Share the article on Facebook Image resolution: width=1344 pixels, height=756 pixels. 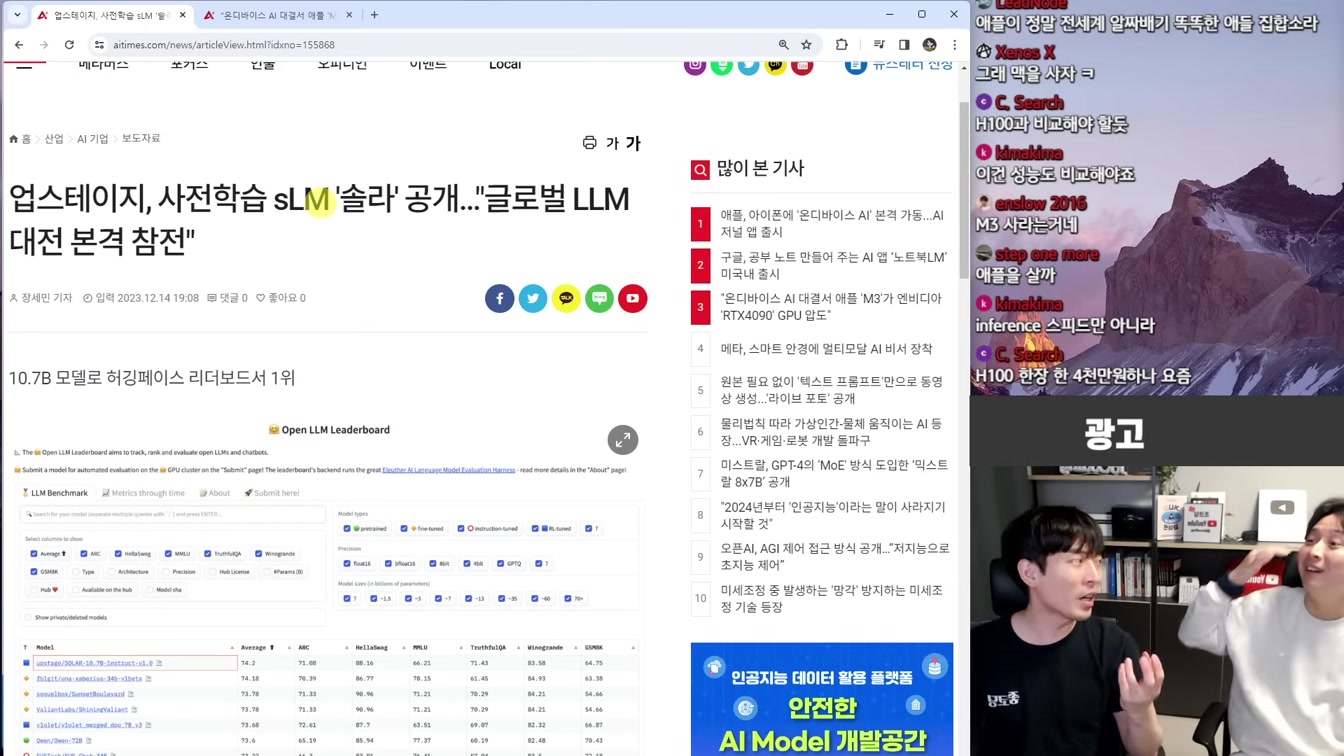tap(499, 298)
